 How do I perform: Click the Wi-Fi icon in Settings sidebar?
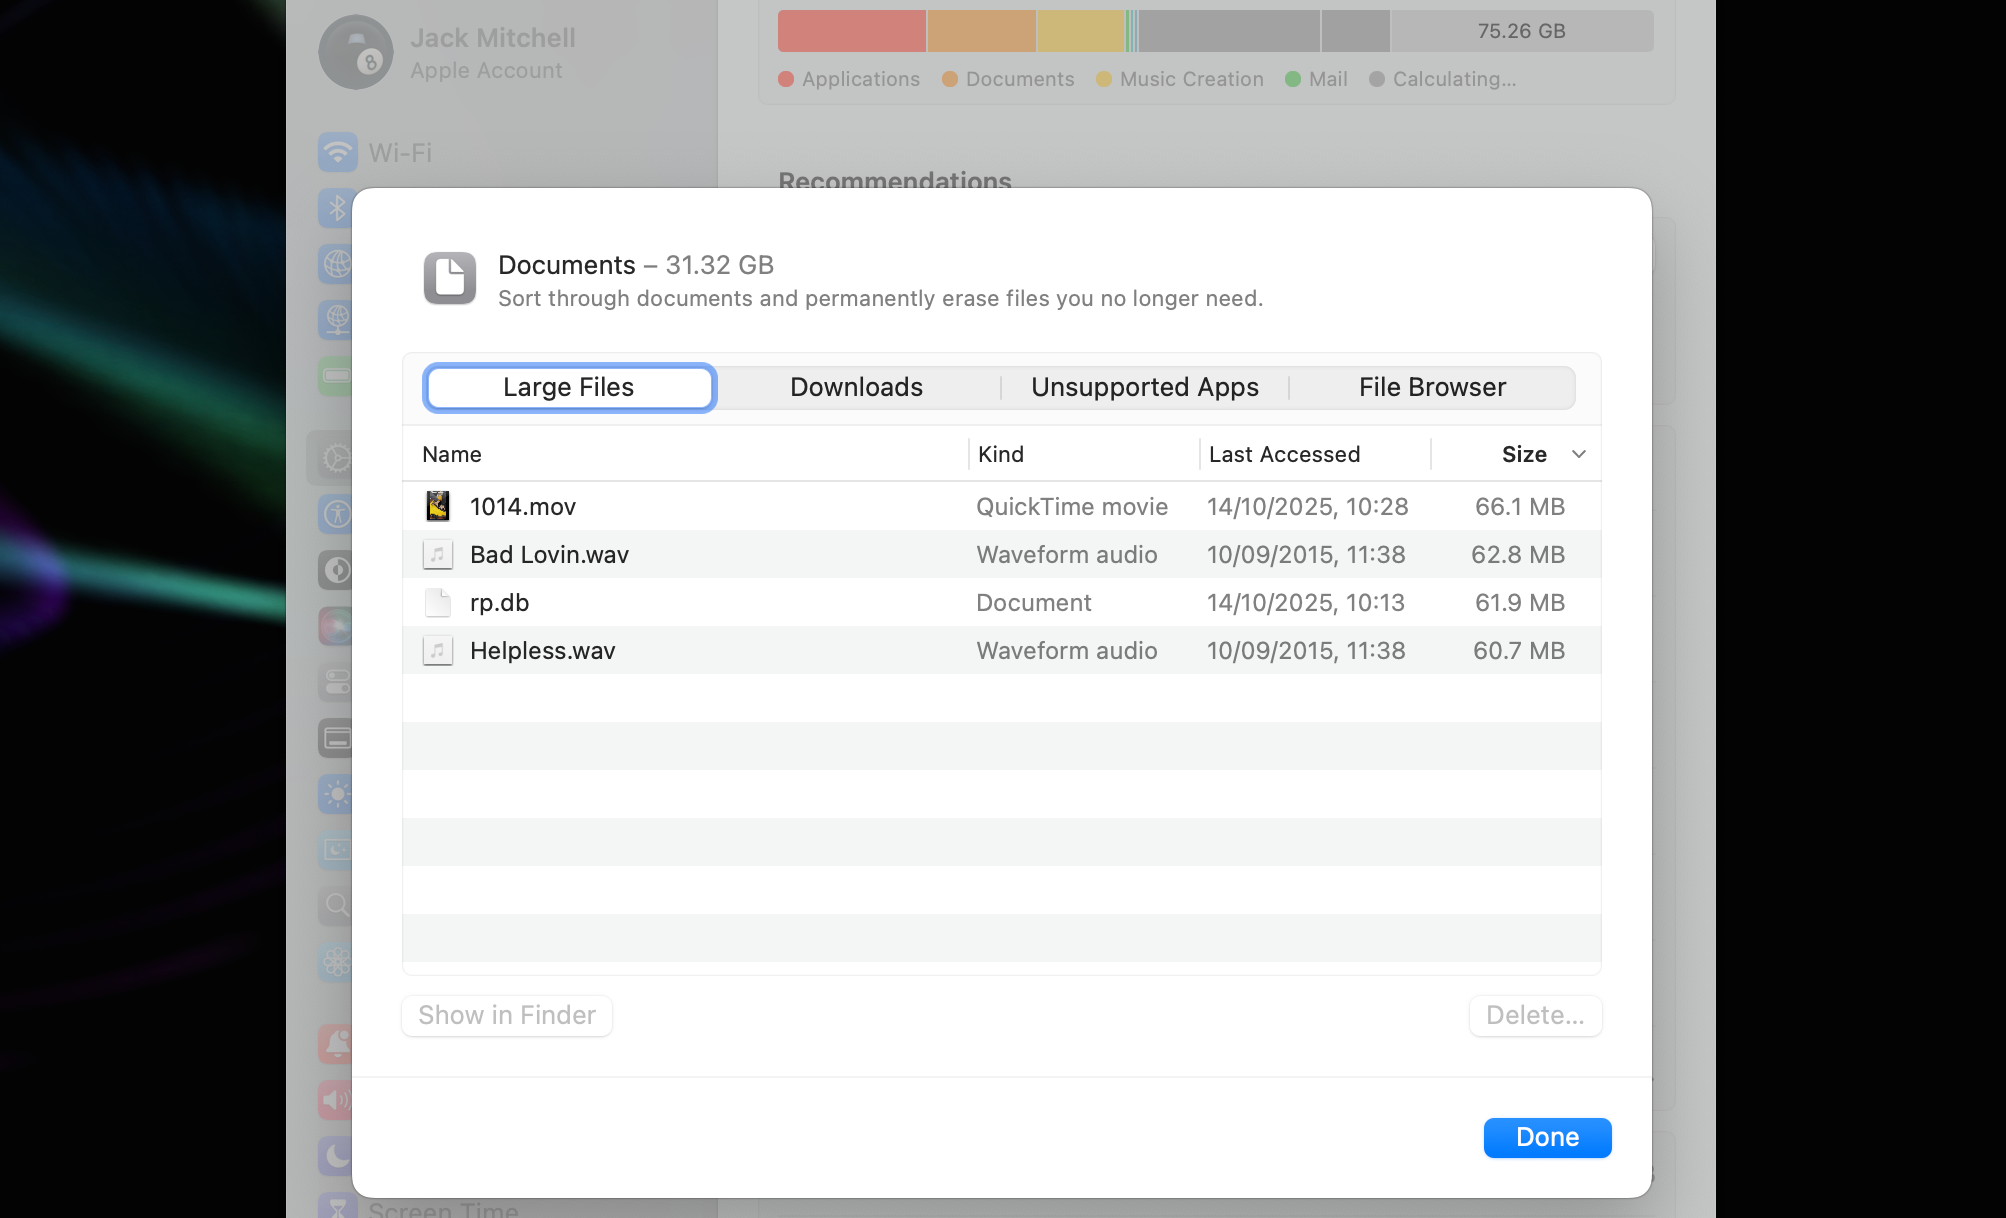coord(338,152)
